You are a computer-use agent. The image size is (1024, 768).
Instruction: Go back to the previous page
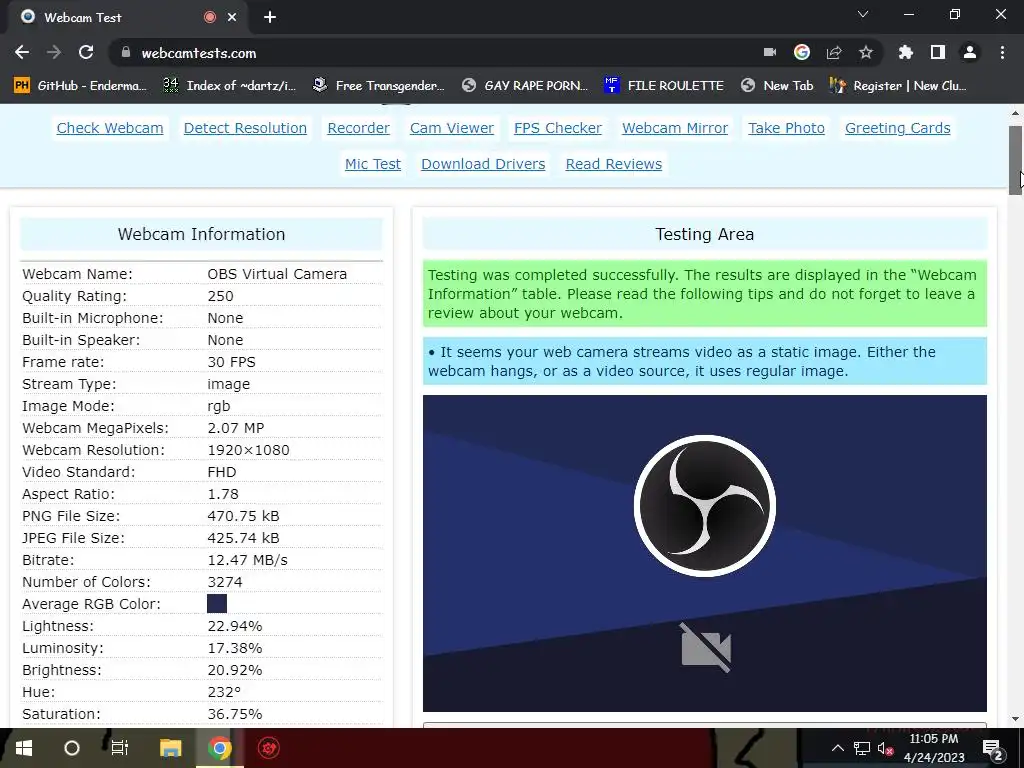(x=22, y=53)
